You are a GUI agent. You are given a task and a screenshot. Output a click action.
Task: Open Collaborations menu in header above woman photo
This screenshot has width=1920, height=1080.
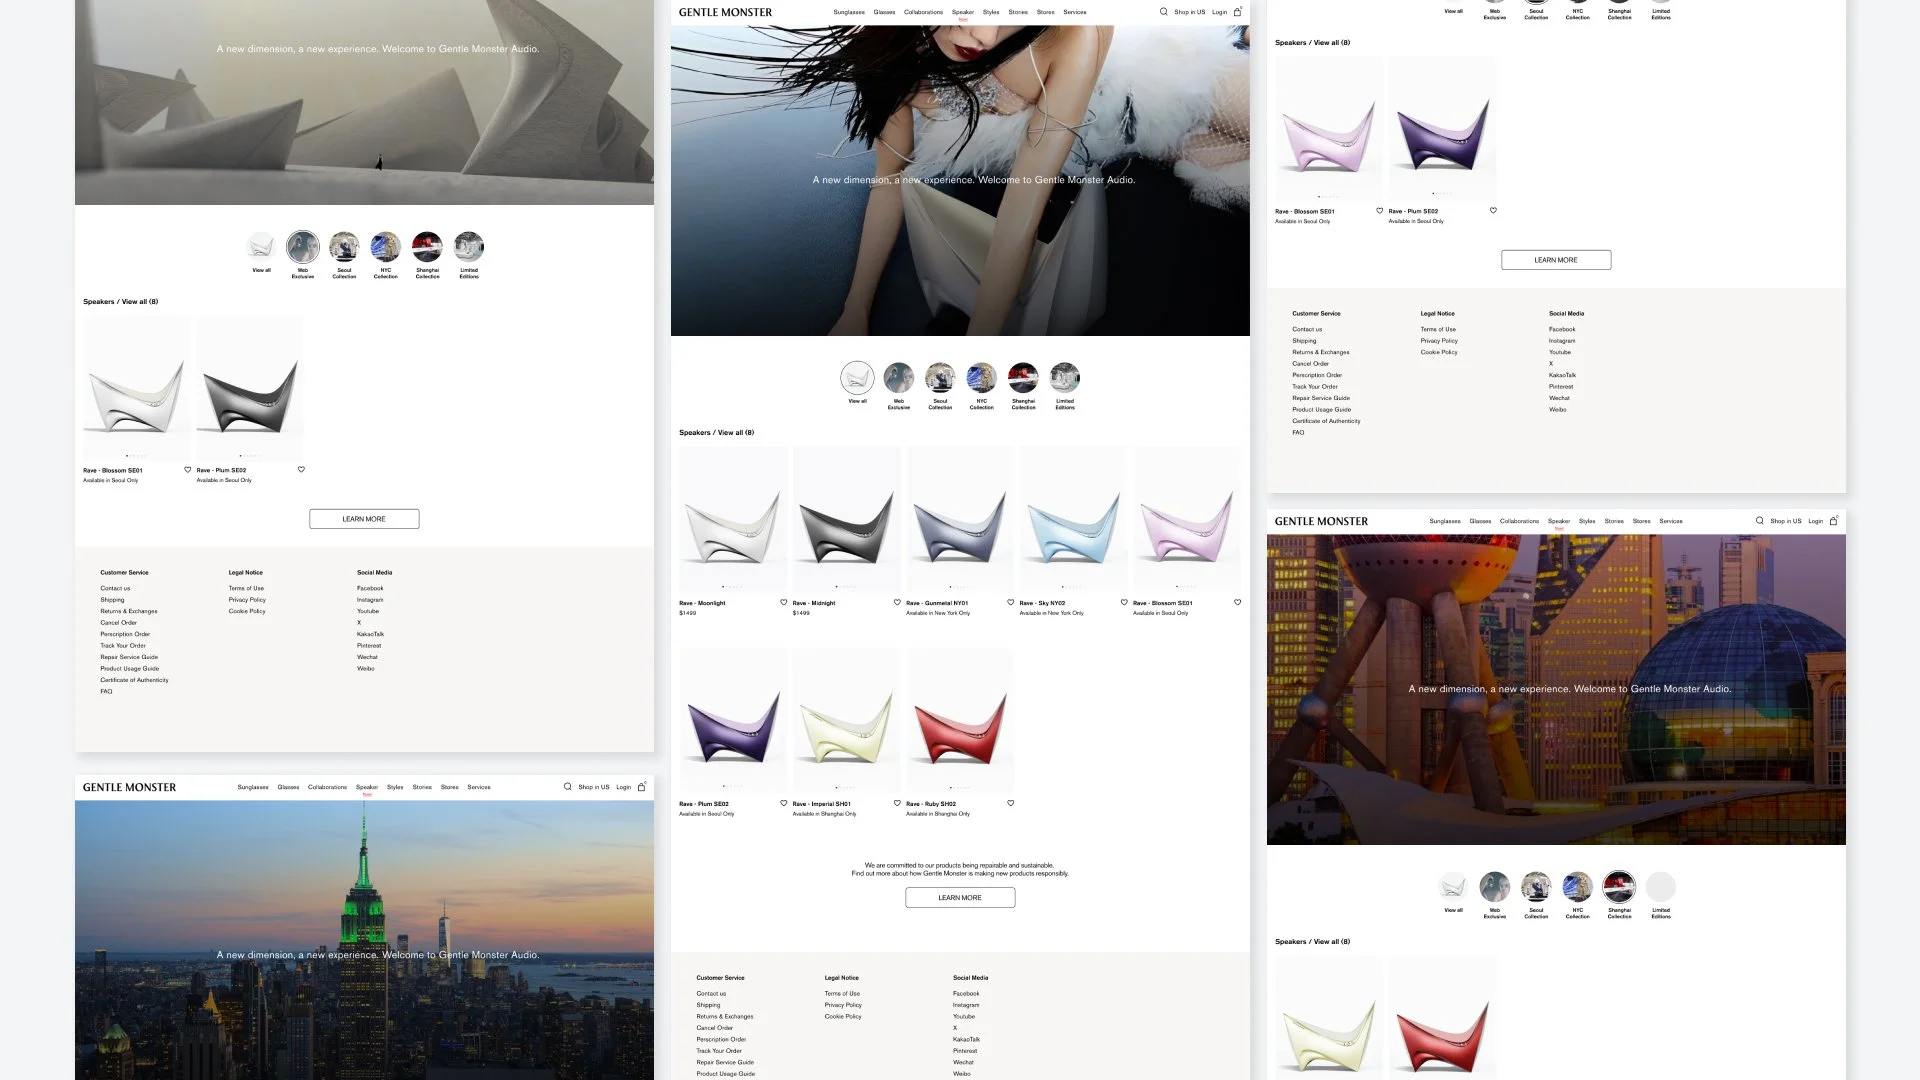(922, 12)
